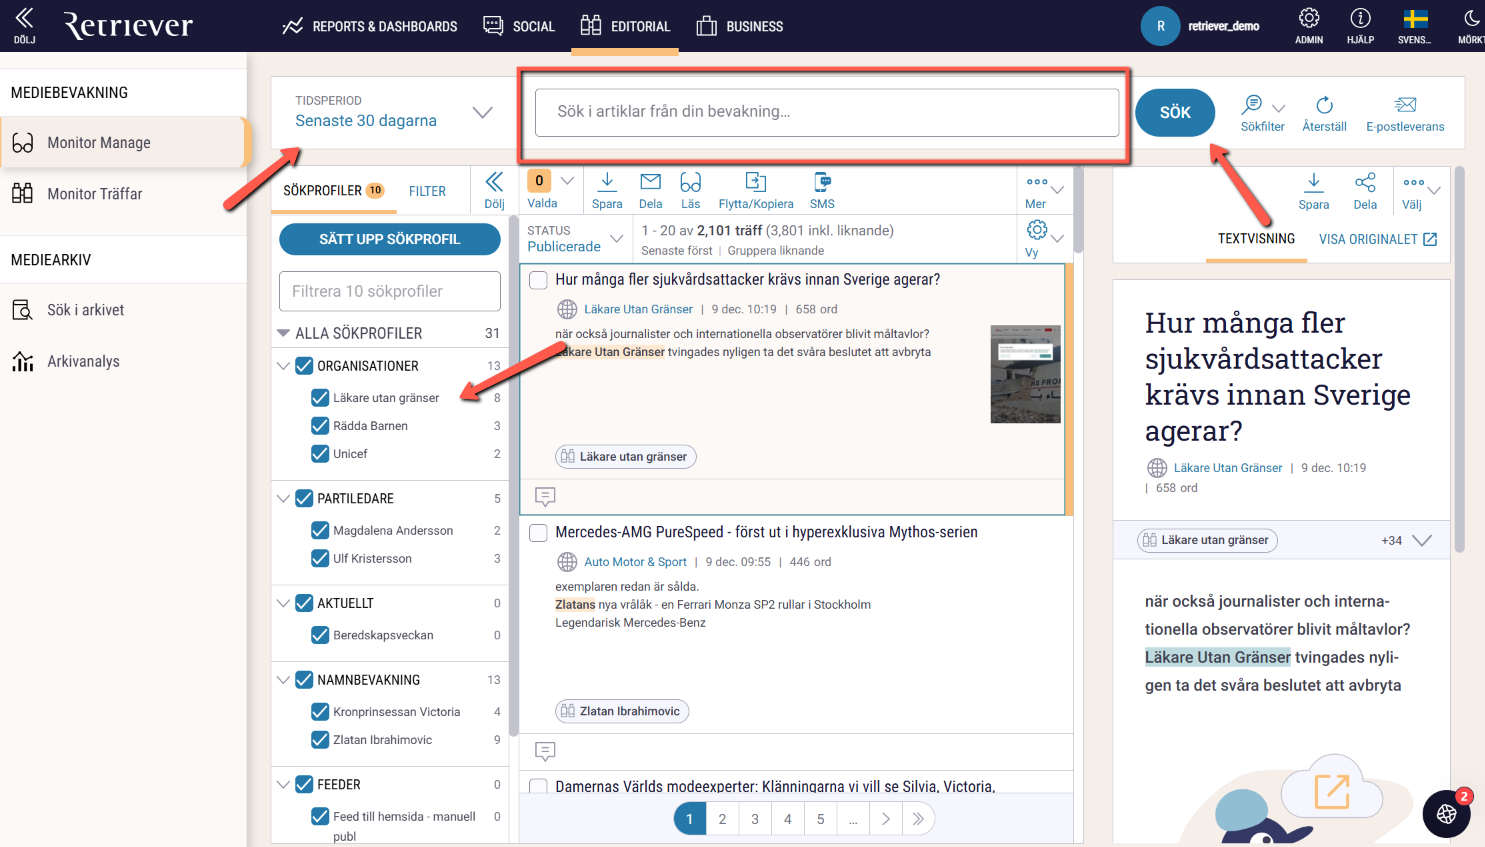The width and height of the screenshot is (1485, 847).
Task: Open the Editorial menu
Action: [625, 26]
